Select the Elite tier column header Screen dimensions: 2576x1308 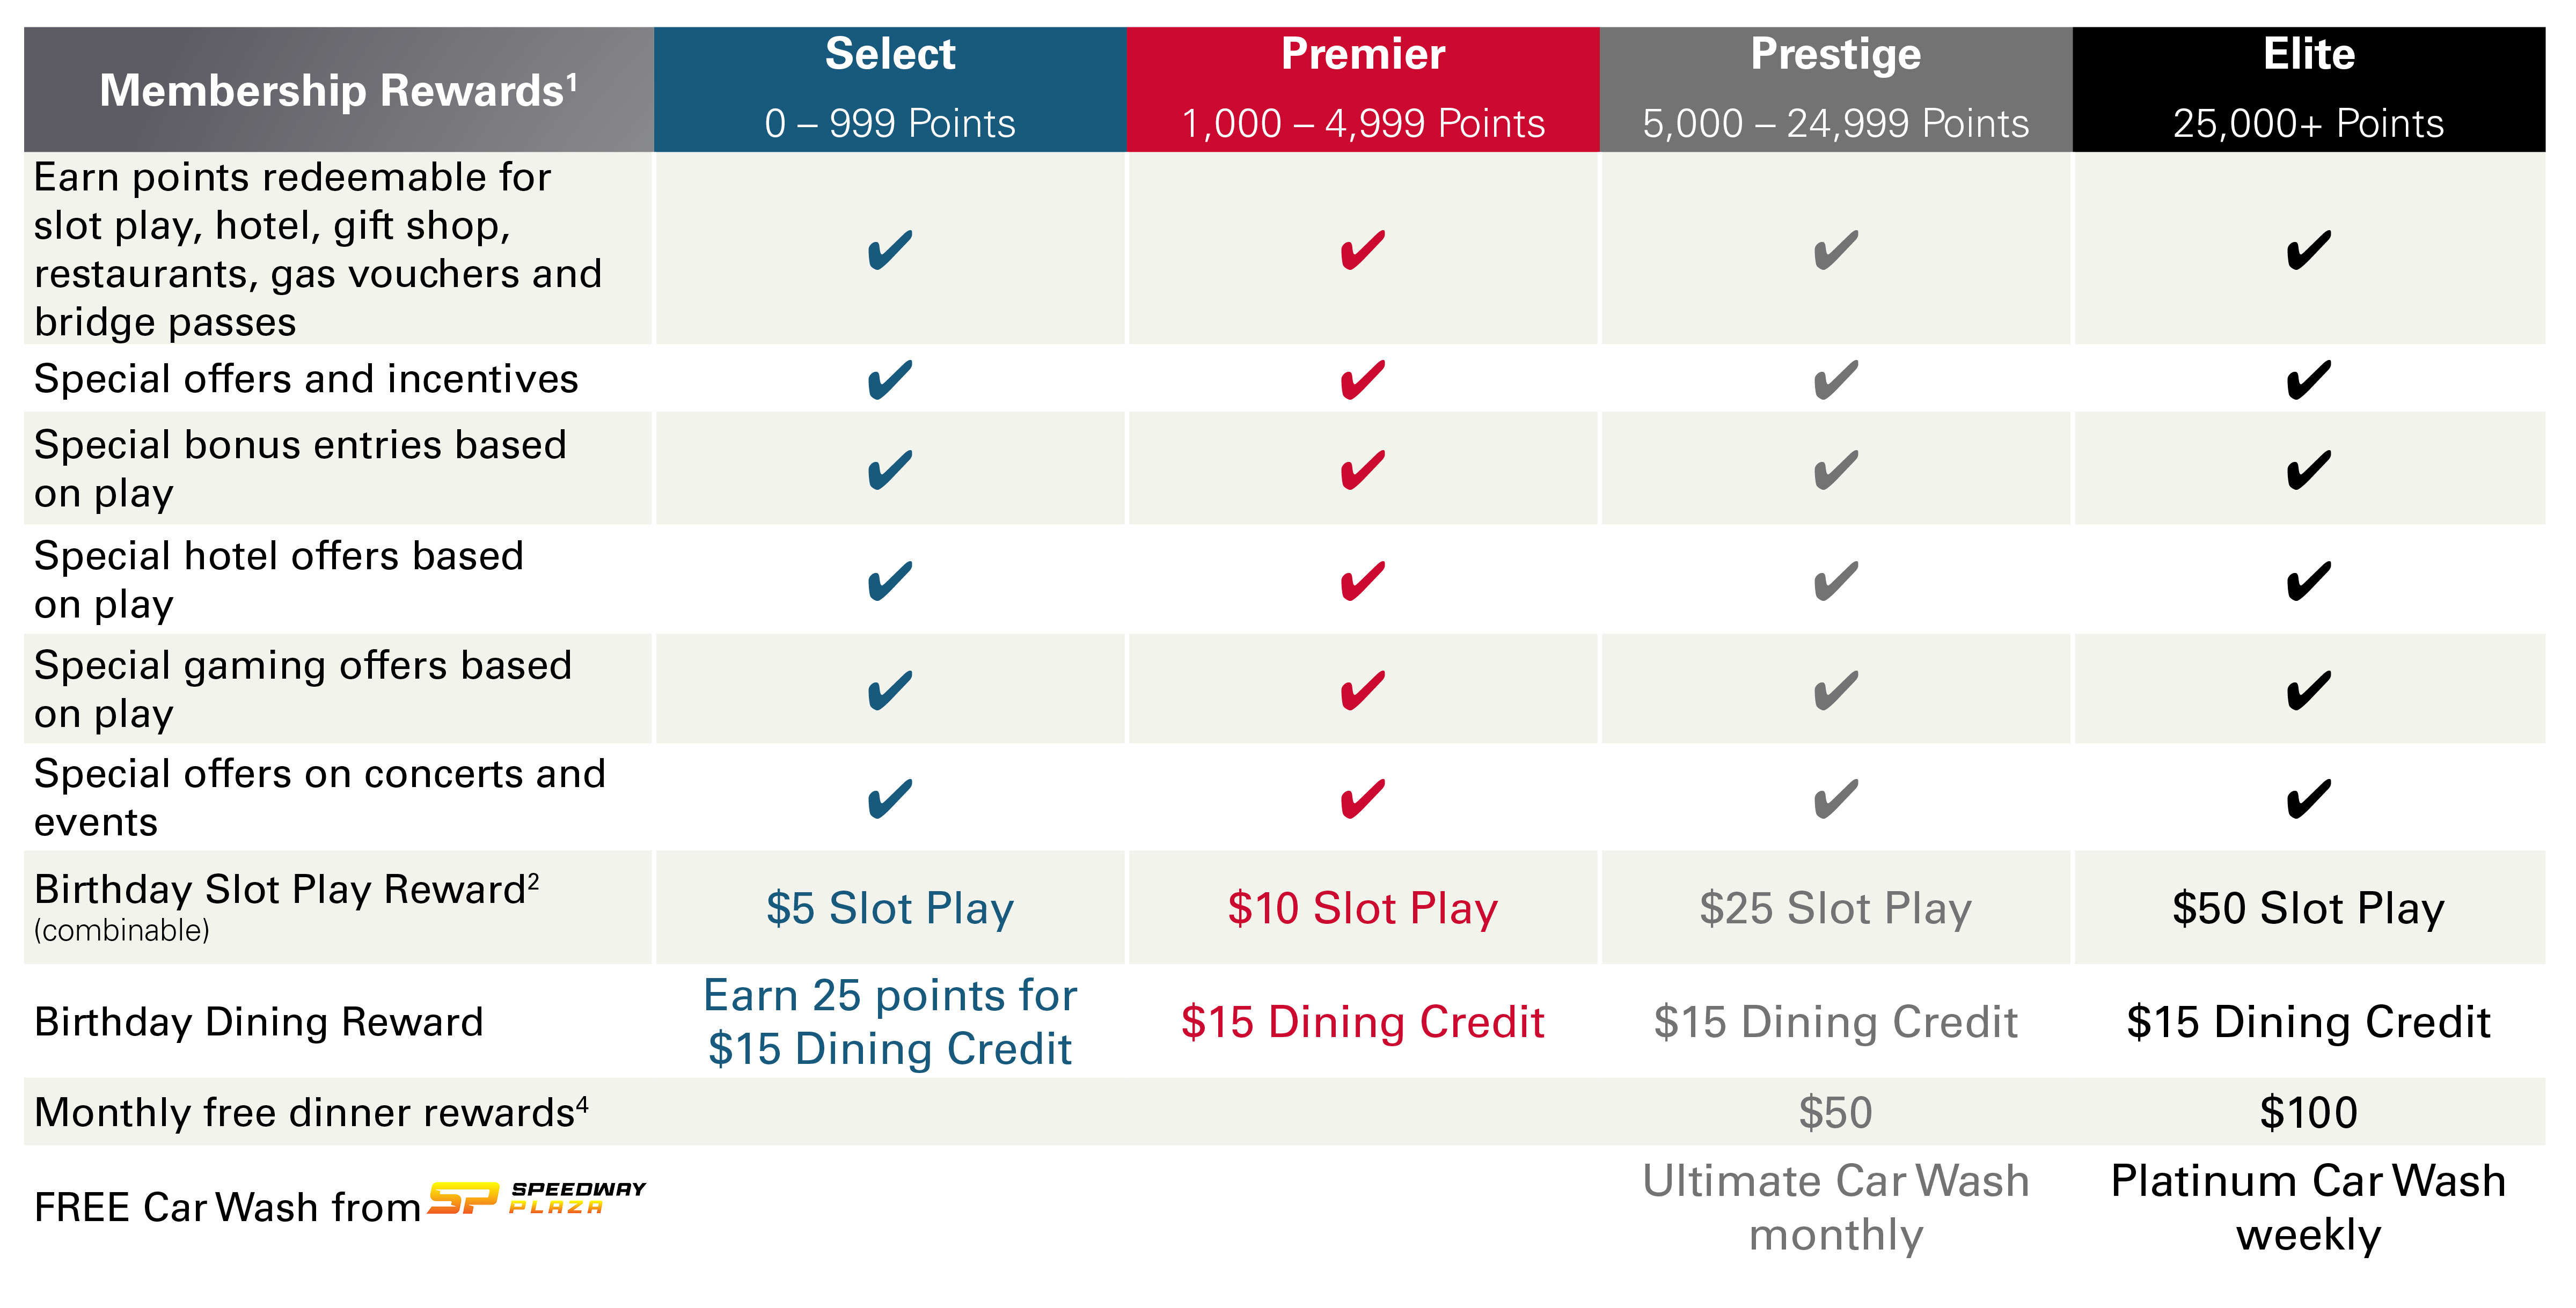click(x=2308, y=88)
